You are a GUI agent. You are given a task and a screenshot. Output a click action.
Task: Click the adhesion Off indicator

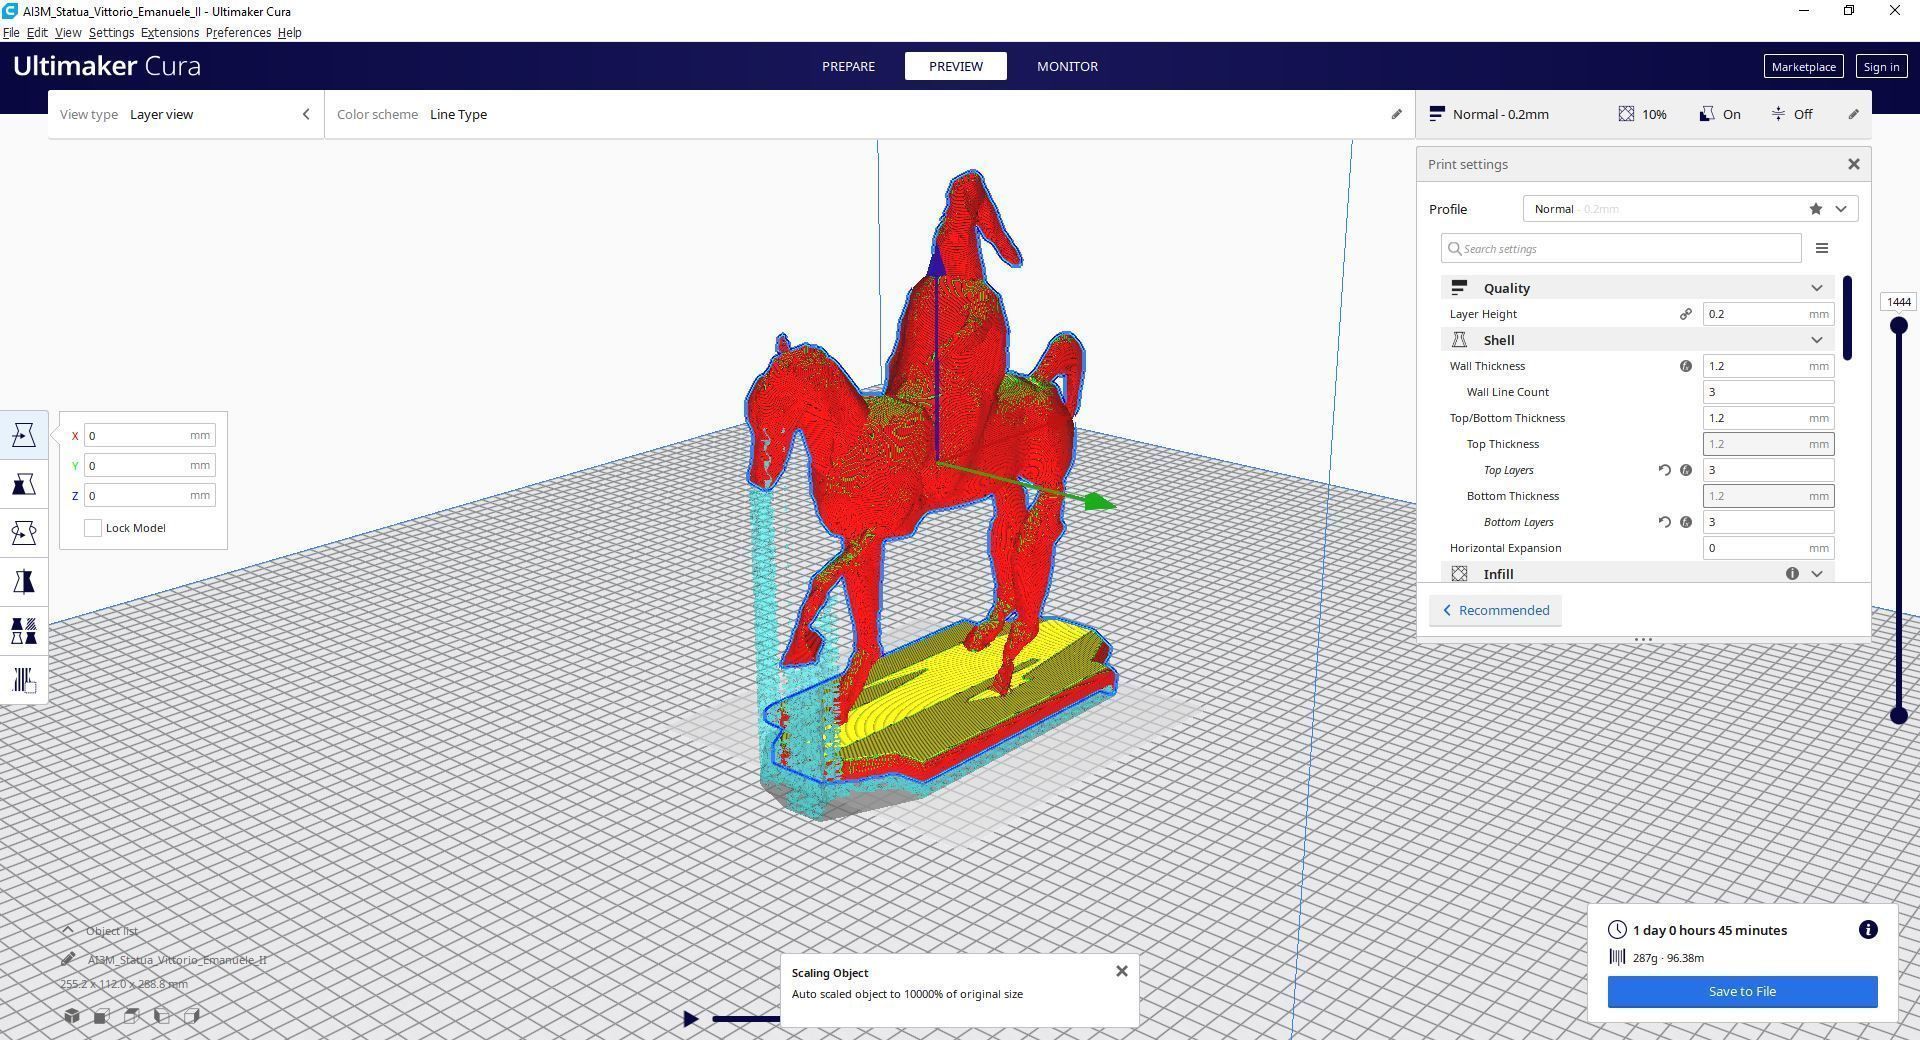[x=1792, y=114]
